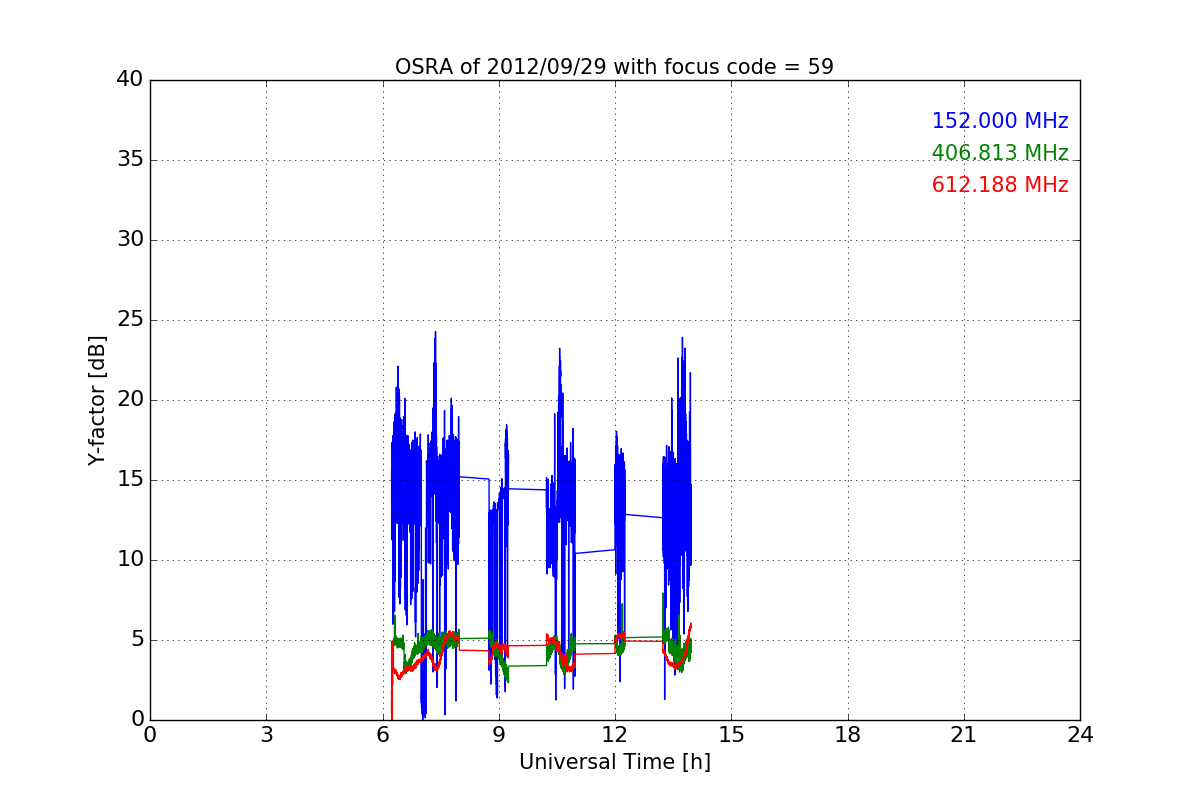The width and height of the screenshot is (1200, 800).
Task: Click the x-axis tick label 24
Action: point(1080,734)
